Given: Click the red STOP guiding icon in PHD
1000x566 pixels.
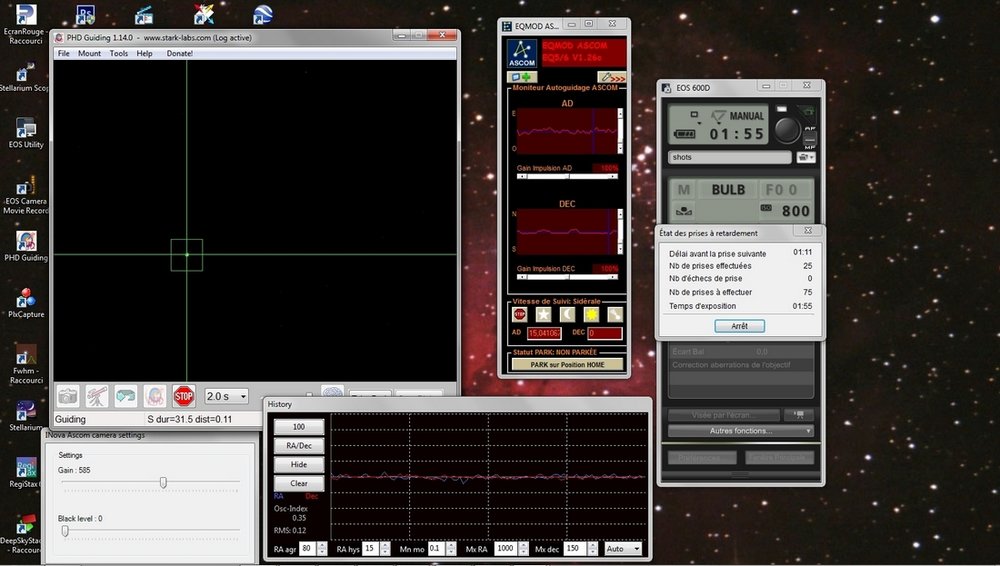Looking at the screenshot, I should tap(184, 396).
